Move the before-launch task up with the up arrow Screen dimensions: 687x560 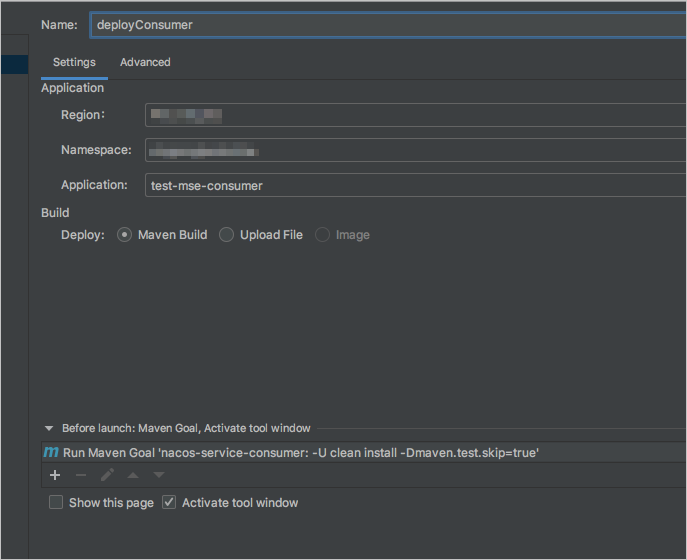133,475
